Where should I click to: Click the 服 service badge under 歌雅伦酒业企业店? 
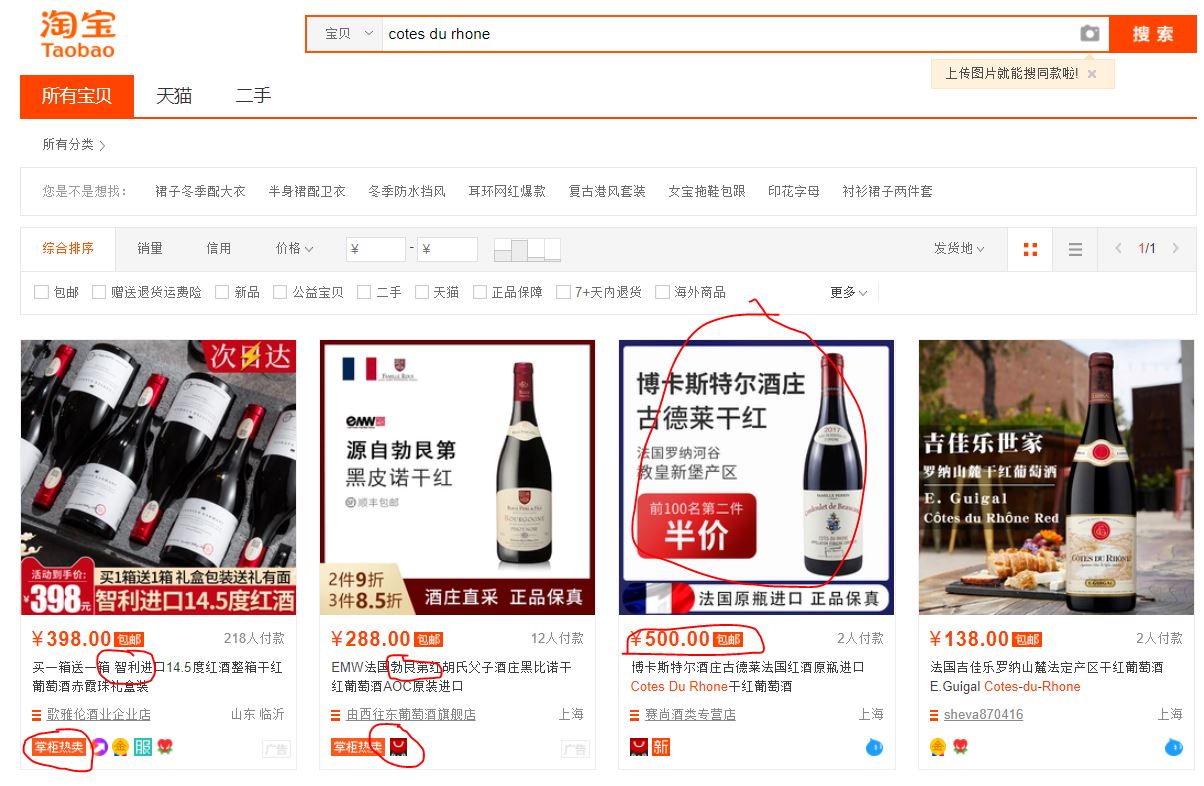tap(142, 746)
